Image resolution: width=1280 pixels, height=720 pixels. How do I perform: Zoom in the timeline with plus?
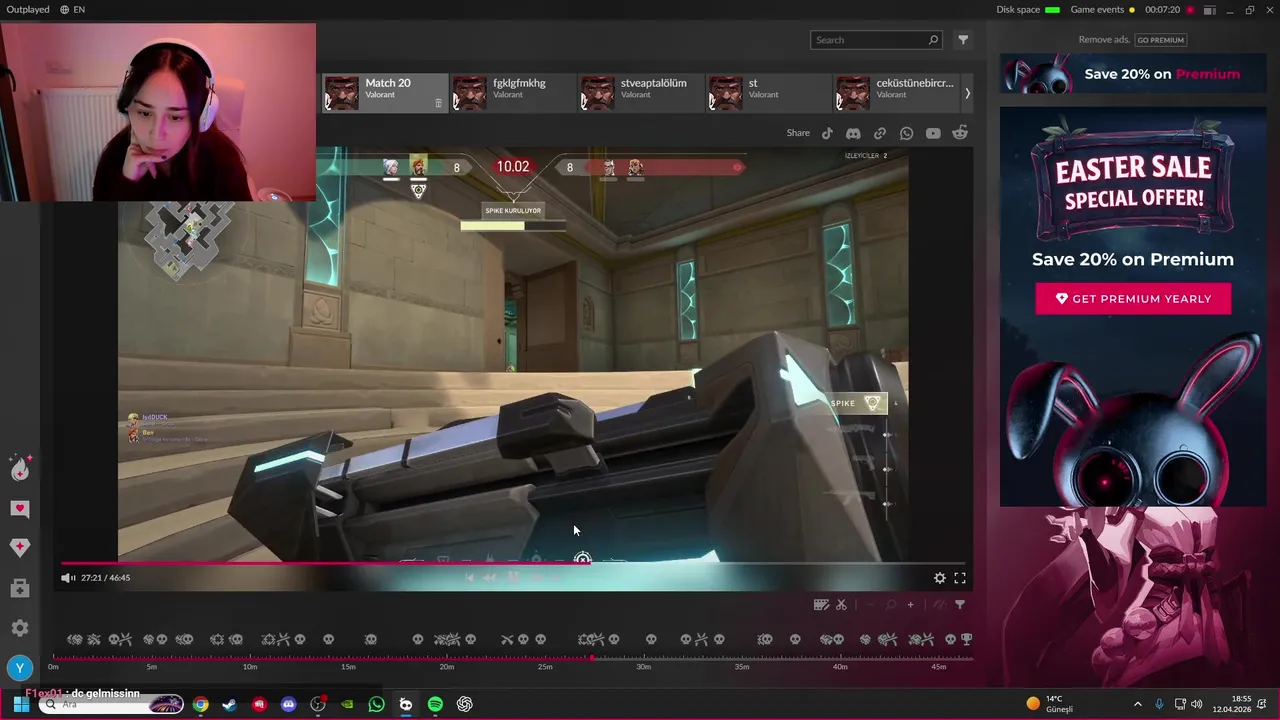(x=910, y=604)
